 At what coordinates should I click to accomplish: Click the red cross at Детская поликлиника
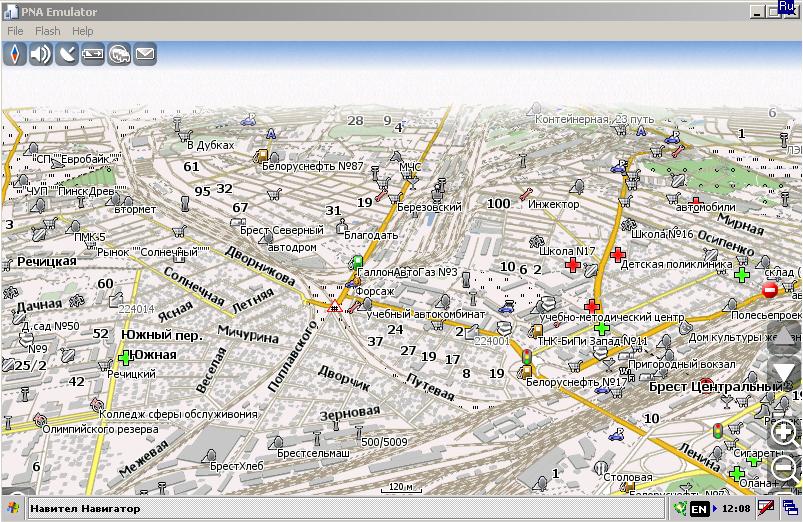618,254
